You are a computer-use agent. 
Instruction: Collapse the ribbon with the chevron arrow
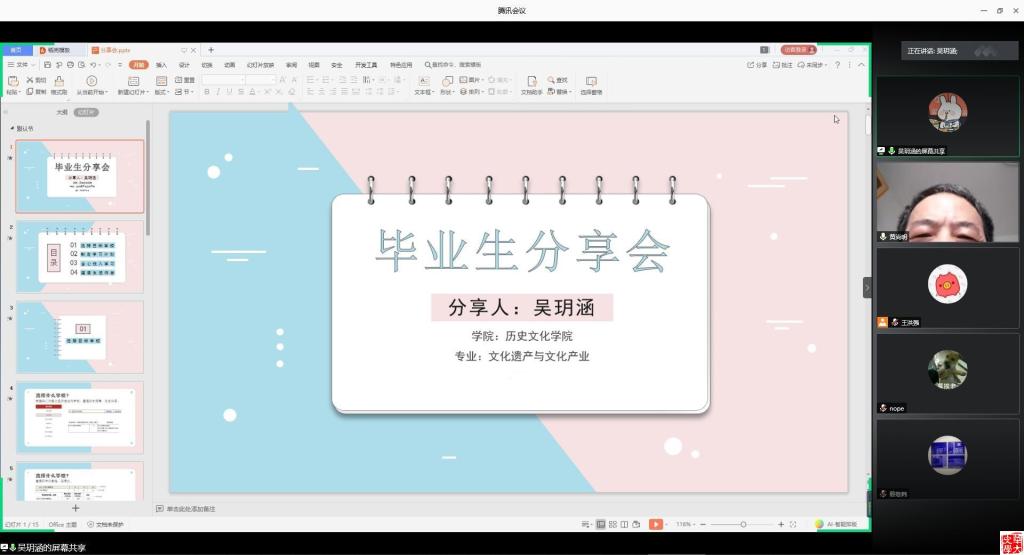862,65
